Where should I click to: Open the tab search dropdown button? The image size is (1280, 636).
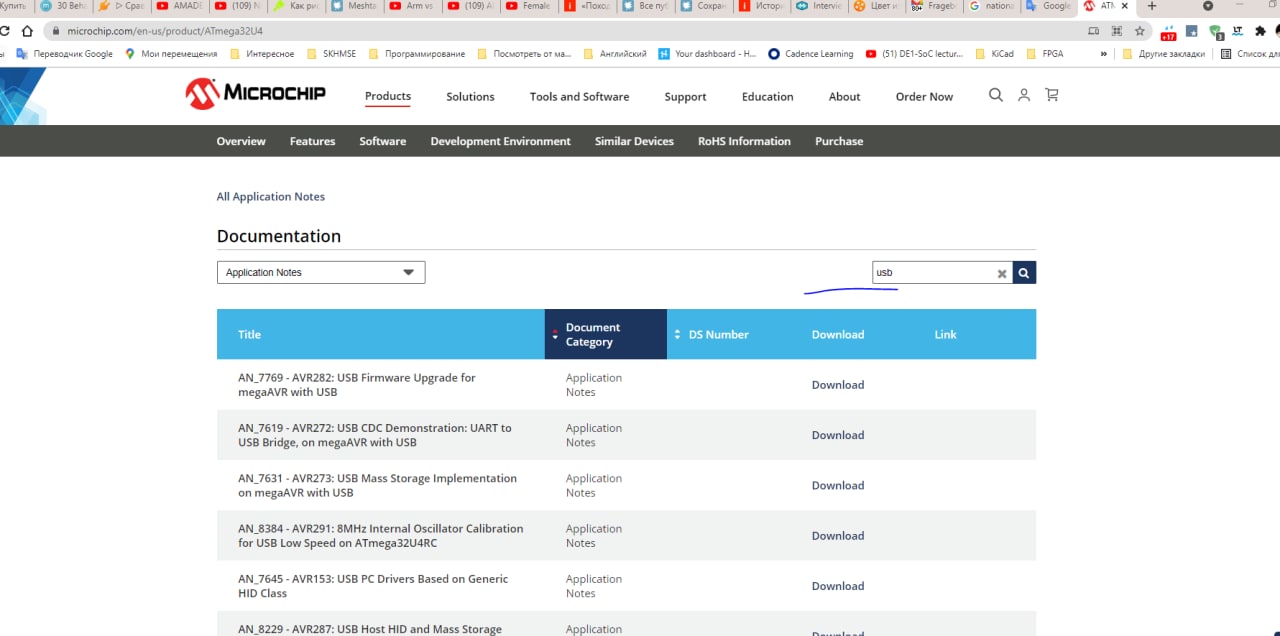tap(1208, 6)
